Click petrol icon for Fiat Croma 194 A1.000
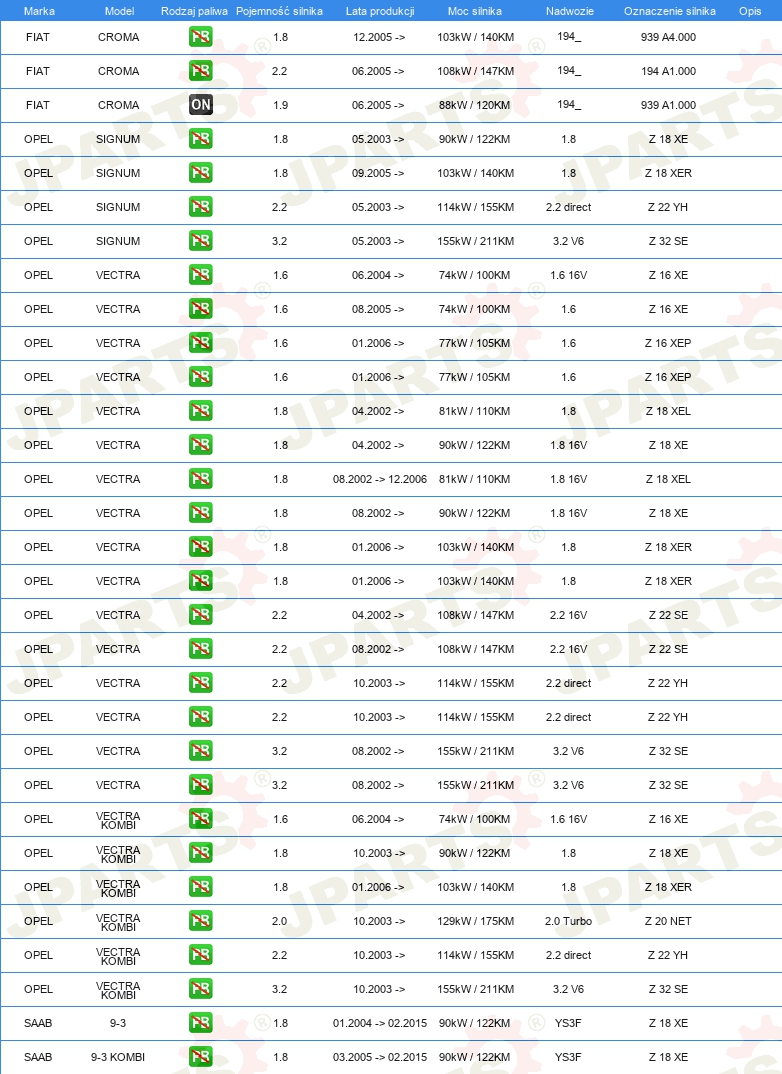The width and height of the screenshot is (782, 1074). coord(201,71)
